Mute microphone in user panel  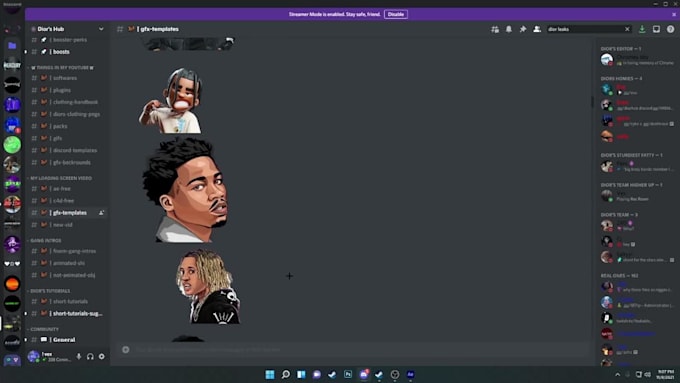click(79, 357)
